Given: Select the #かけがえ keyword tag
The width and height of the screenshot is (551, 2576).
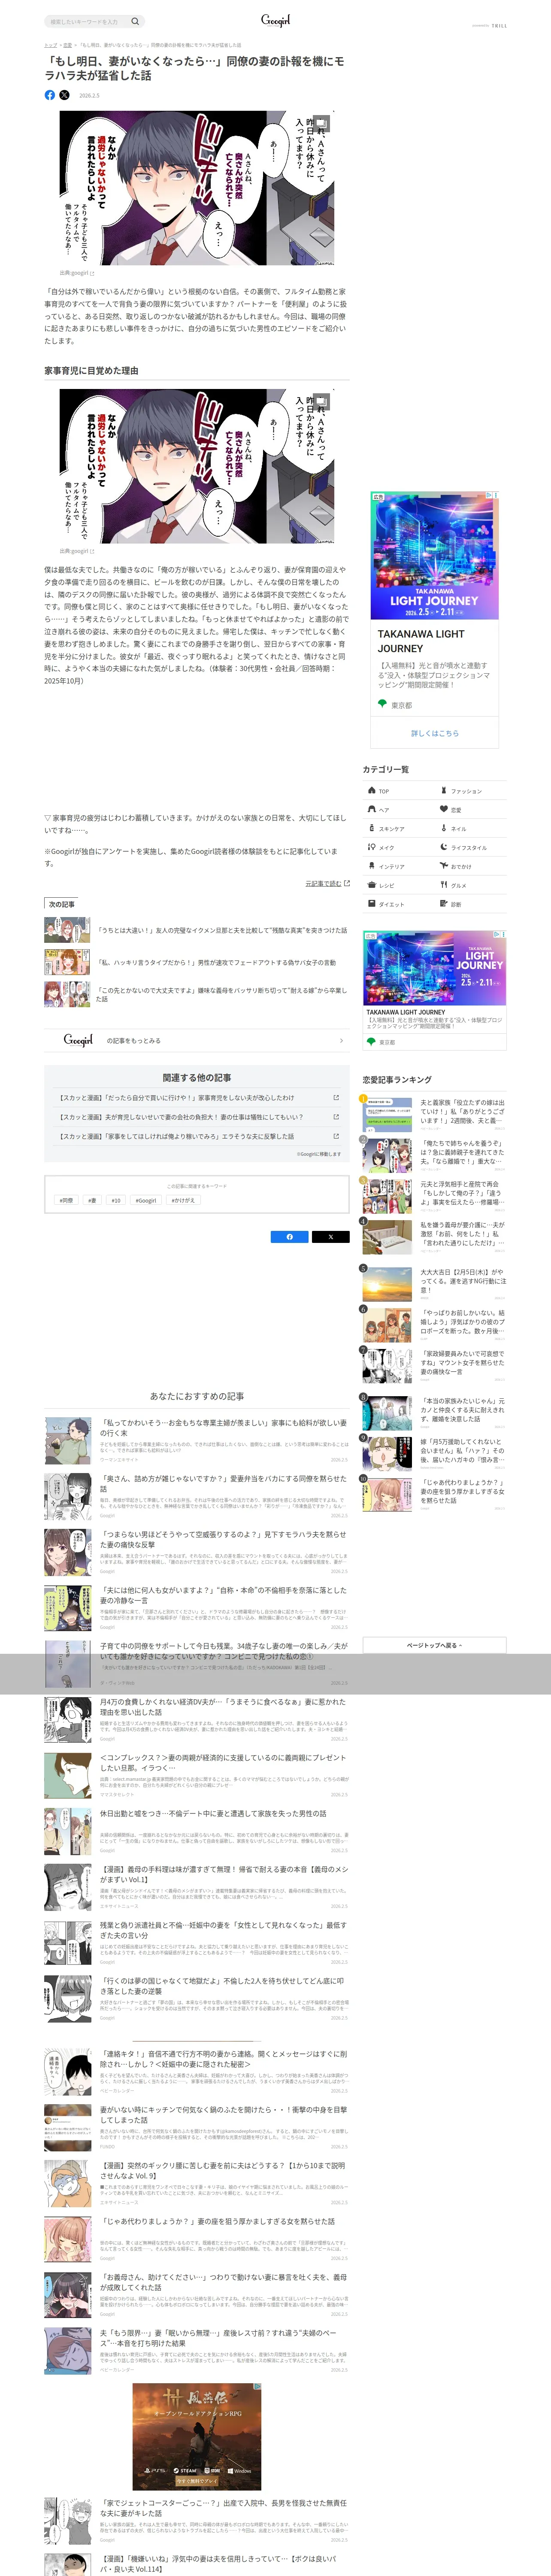Looking at the screenshot, I should pos(183,1200).
